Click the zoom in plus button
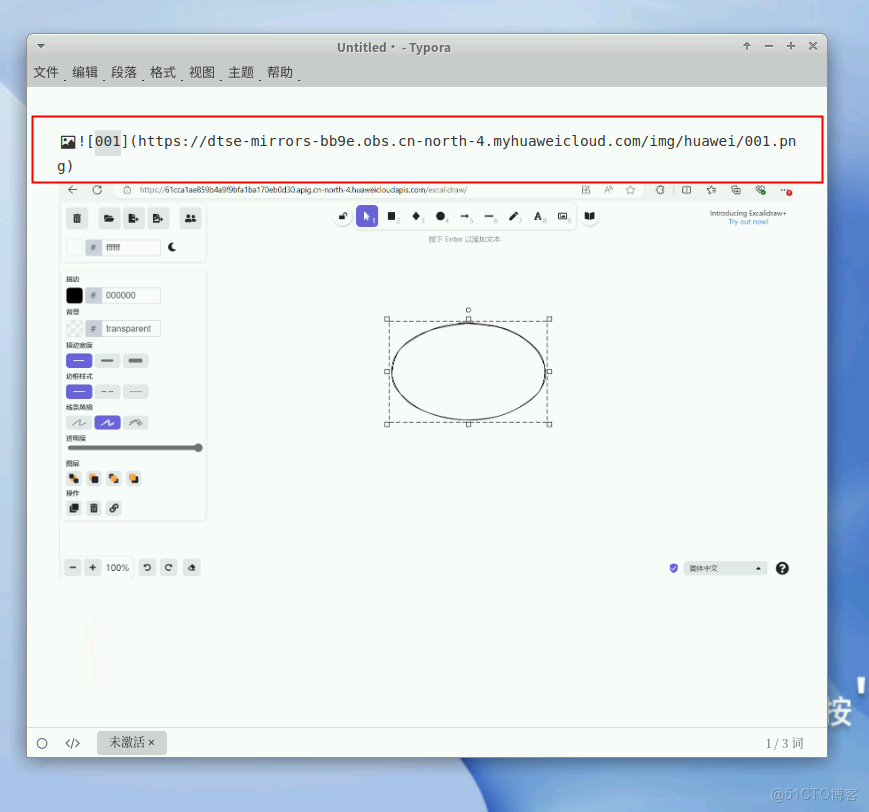This screenshot has width=869, height=812. click(x=93, y=568)
